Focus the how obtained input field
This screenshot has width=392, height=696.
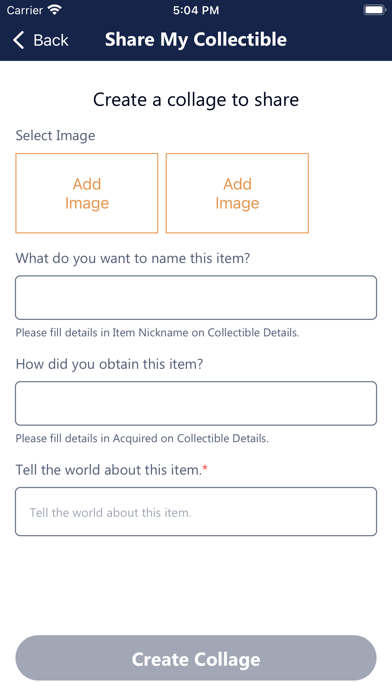click(196, 403)
